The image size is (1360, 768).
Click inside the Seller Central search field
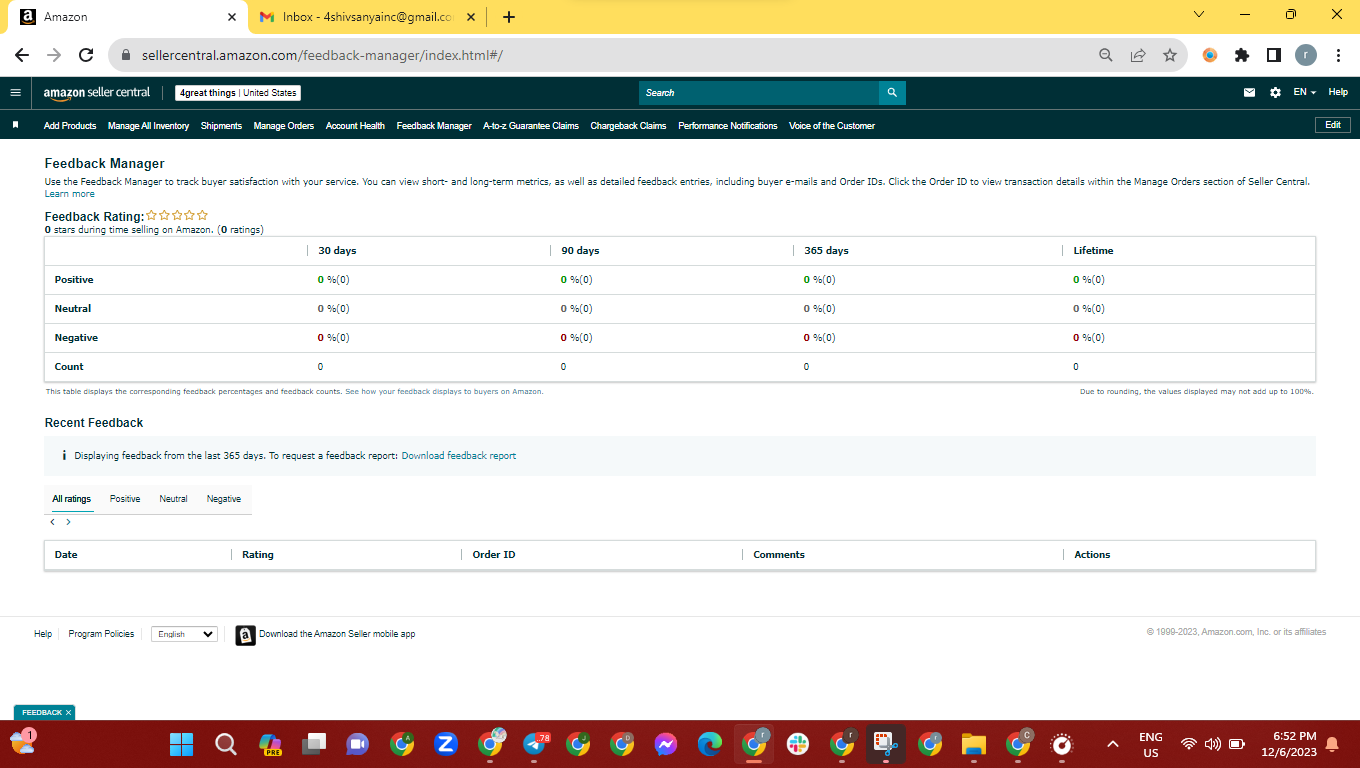point(759,93)
